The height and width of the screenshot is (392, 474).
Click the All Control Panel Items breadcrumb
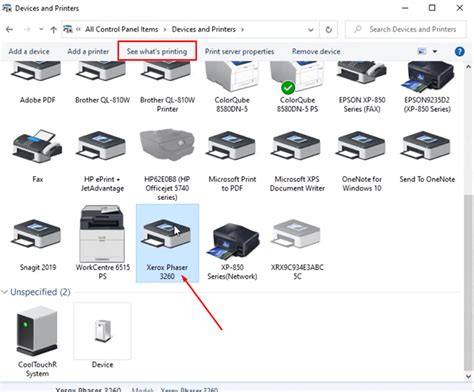click(121, 29)
